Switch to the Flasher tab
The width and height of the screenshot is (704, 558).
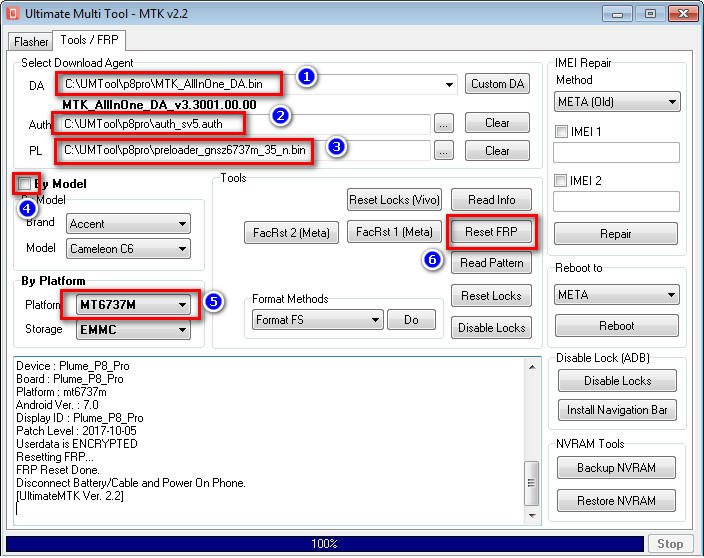tap(31, 41)
